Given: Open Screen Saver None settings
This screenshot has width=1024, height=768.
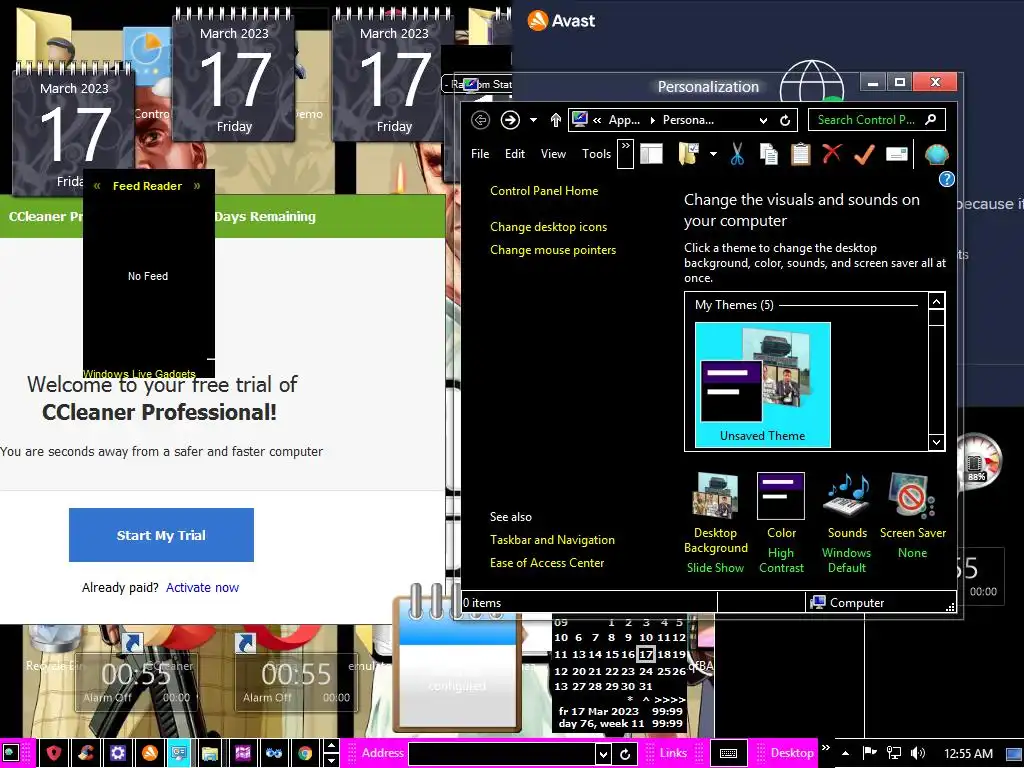Looking at the screenshot, I should click(912, 516).
